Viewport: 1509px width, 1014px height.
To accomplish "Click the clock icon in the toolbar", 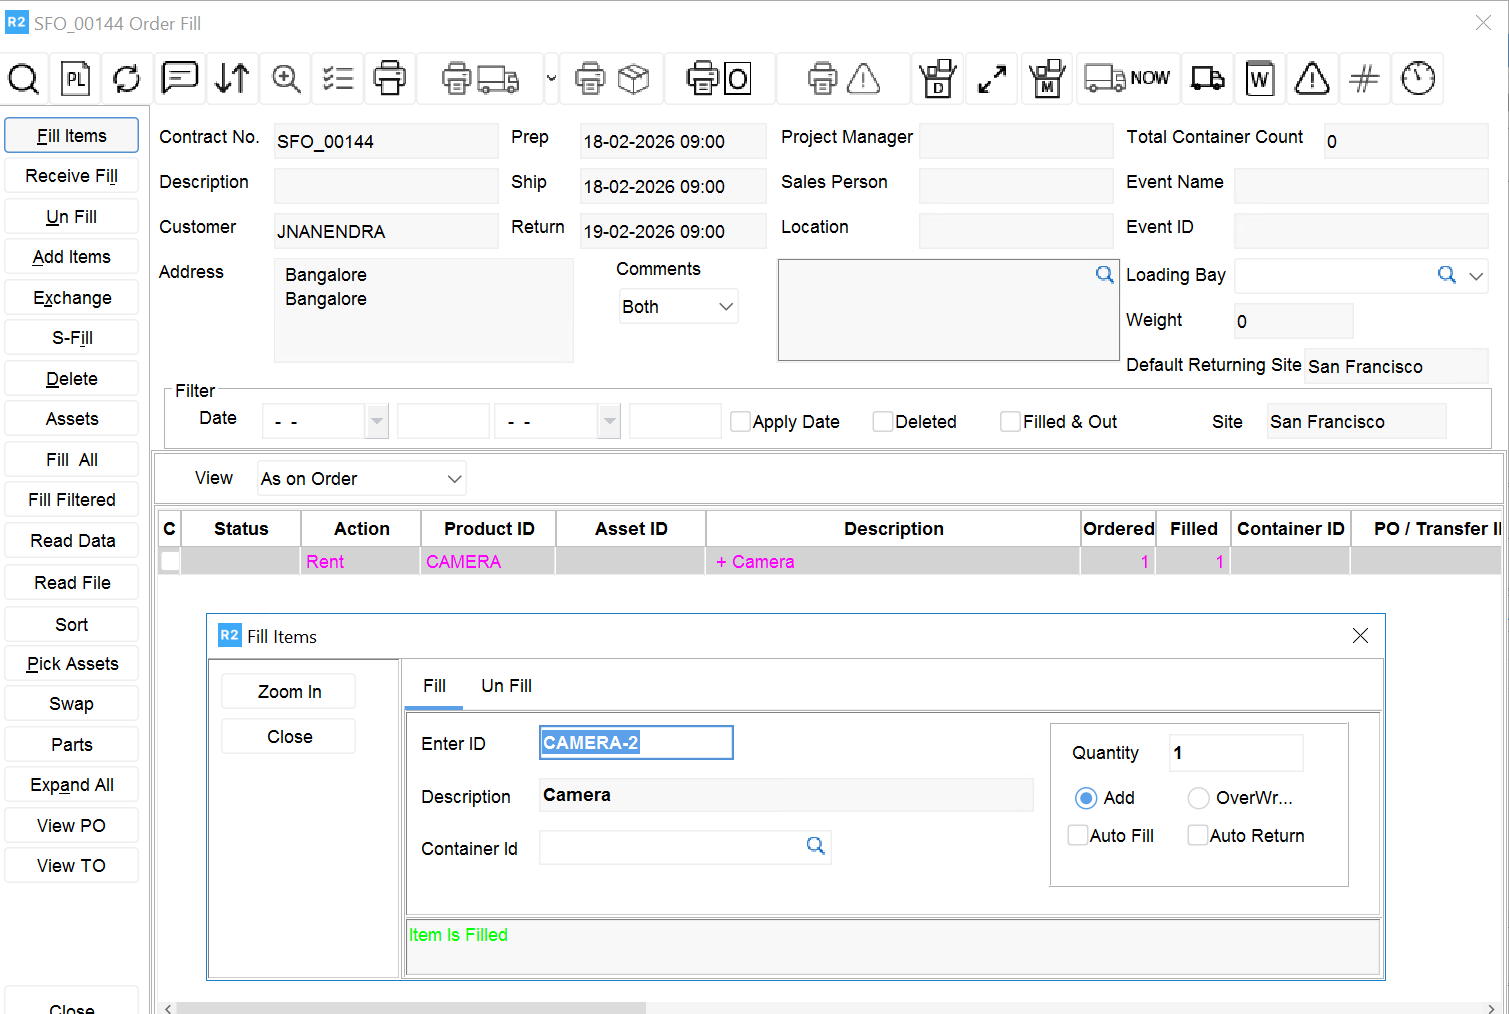I will pos(1417,79).
